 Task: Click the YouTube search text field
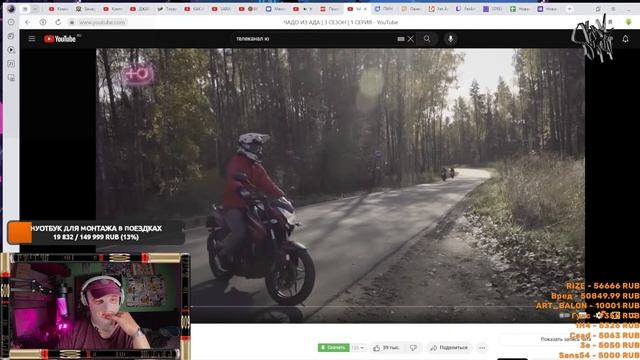[314, 39]
